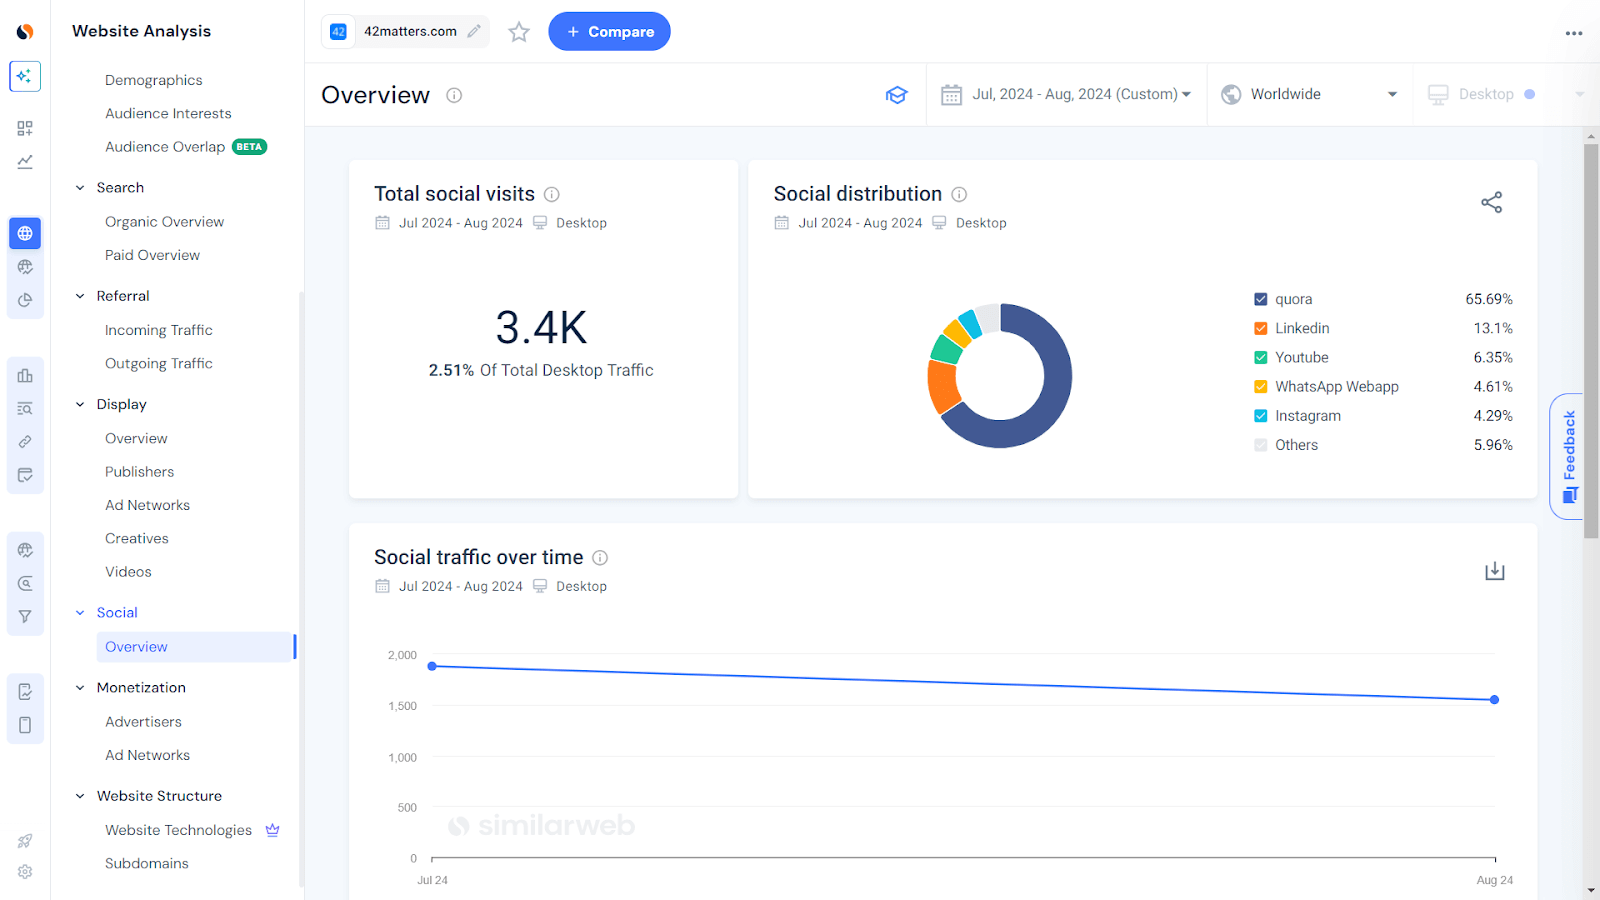Open the AI sparkle assistant icon
The image size is (1600, 900).
click(x=25, y=76)
